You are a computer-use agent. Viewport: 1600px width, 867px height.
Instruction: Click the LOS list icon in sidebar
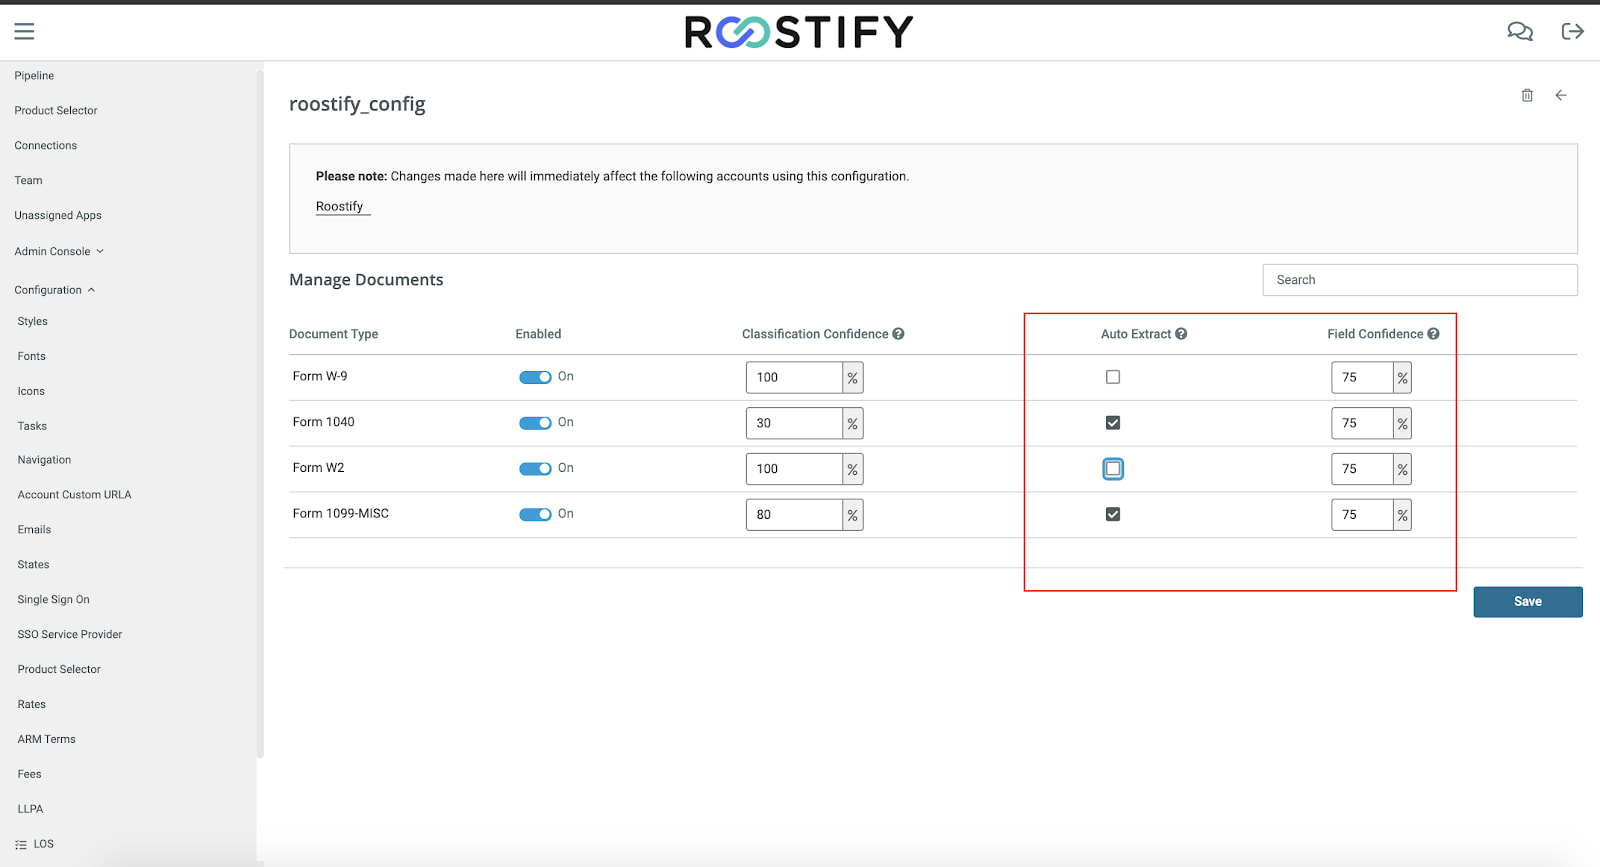tap(21, 845)
